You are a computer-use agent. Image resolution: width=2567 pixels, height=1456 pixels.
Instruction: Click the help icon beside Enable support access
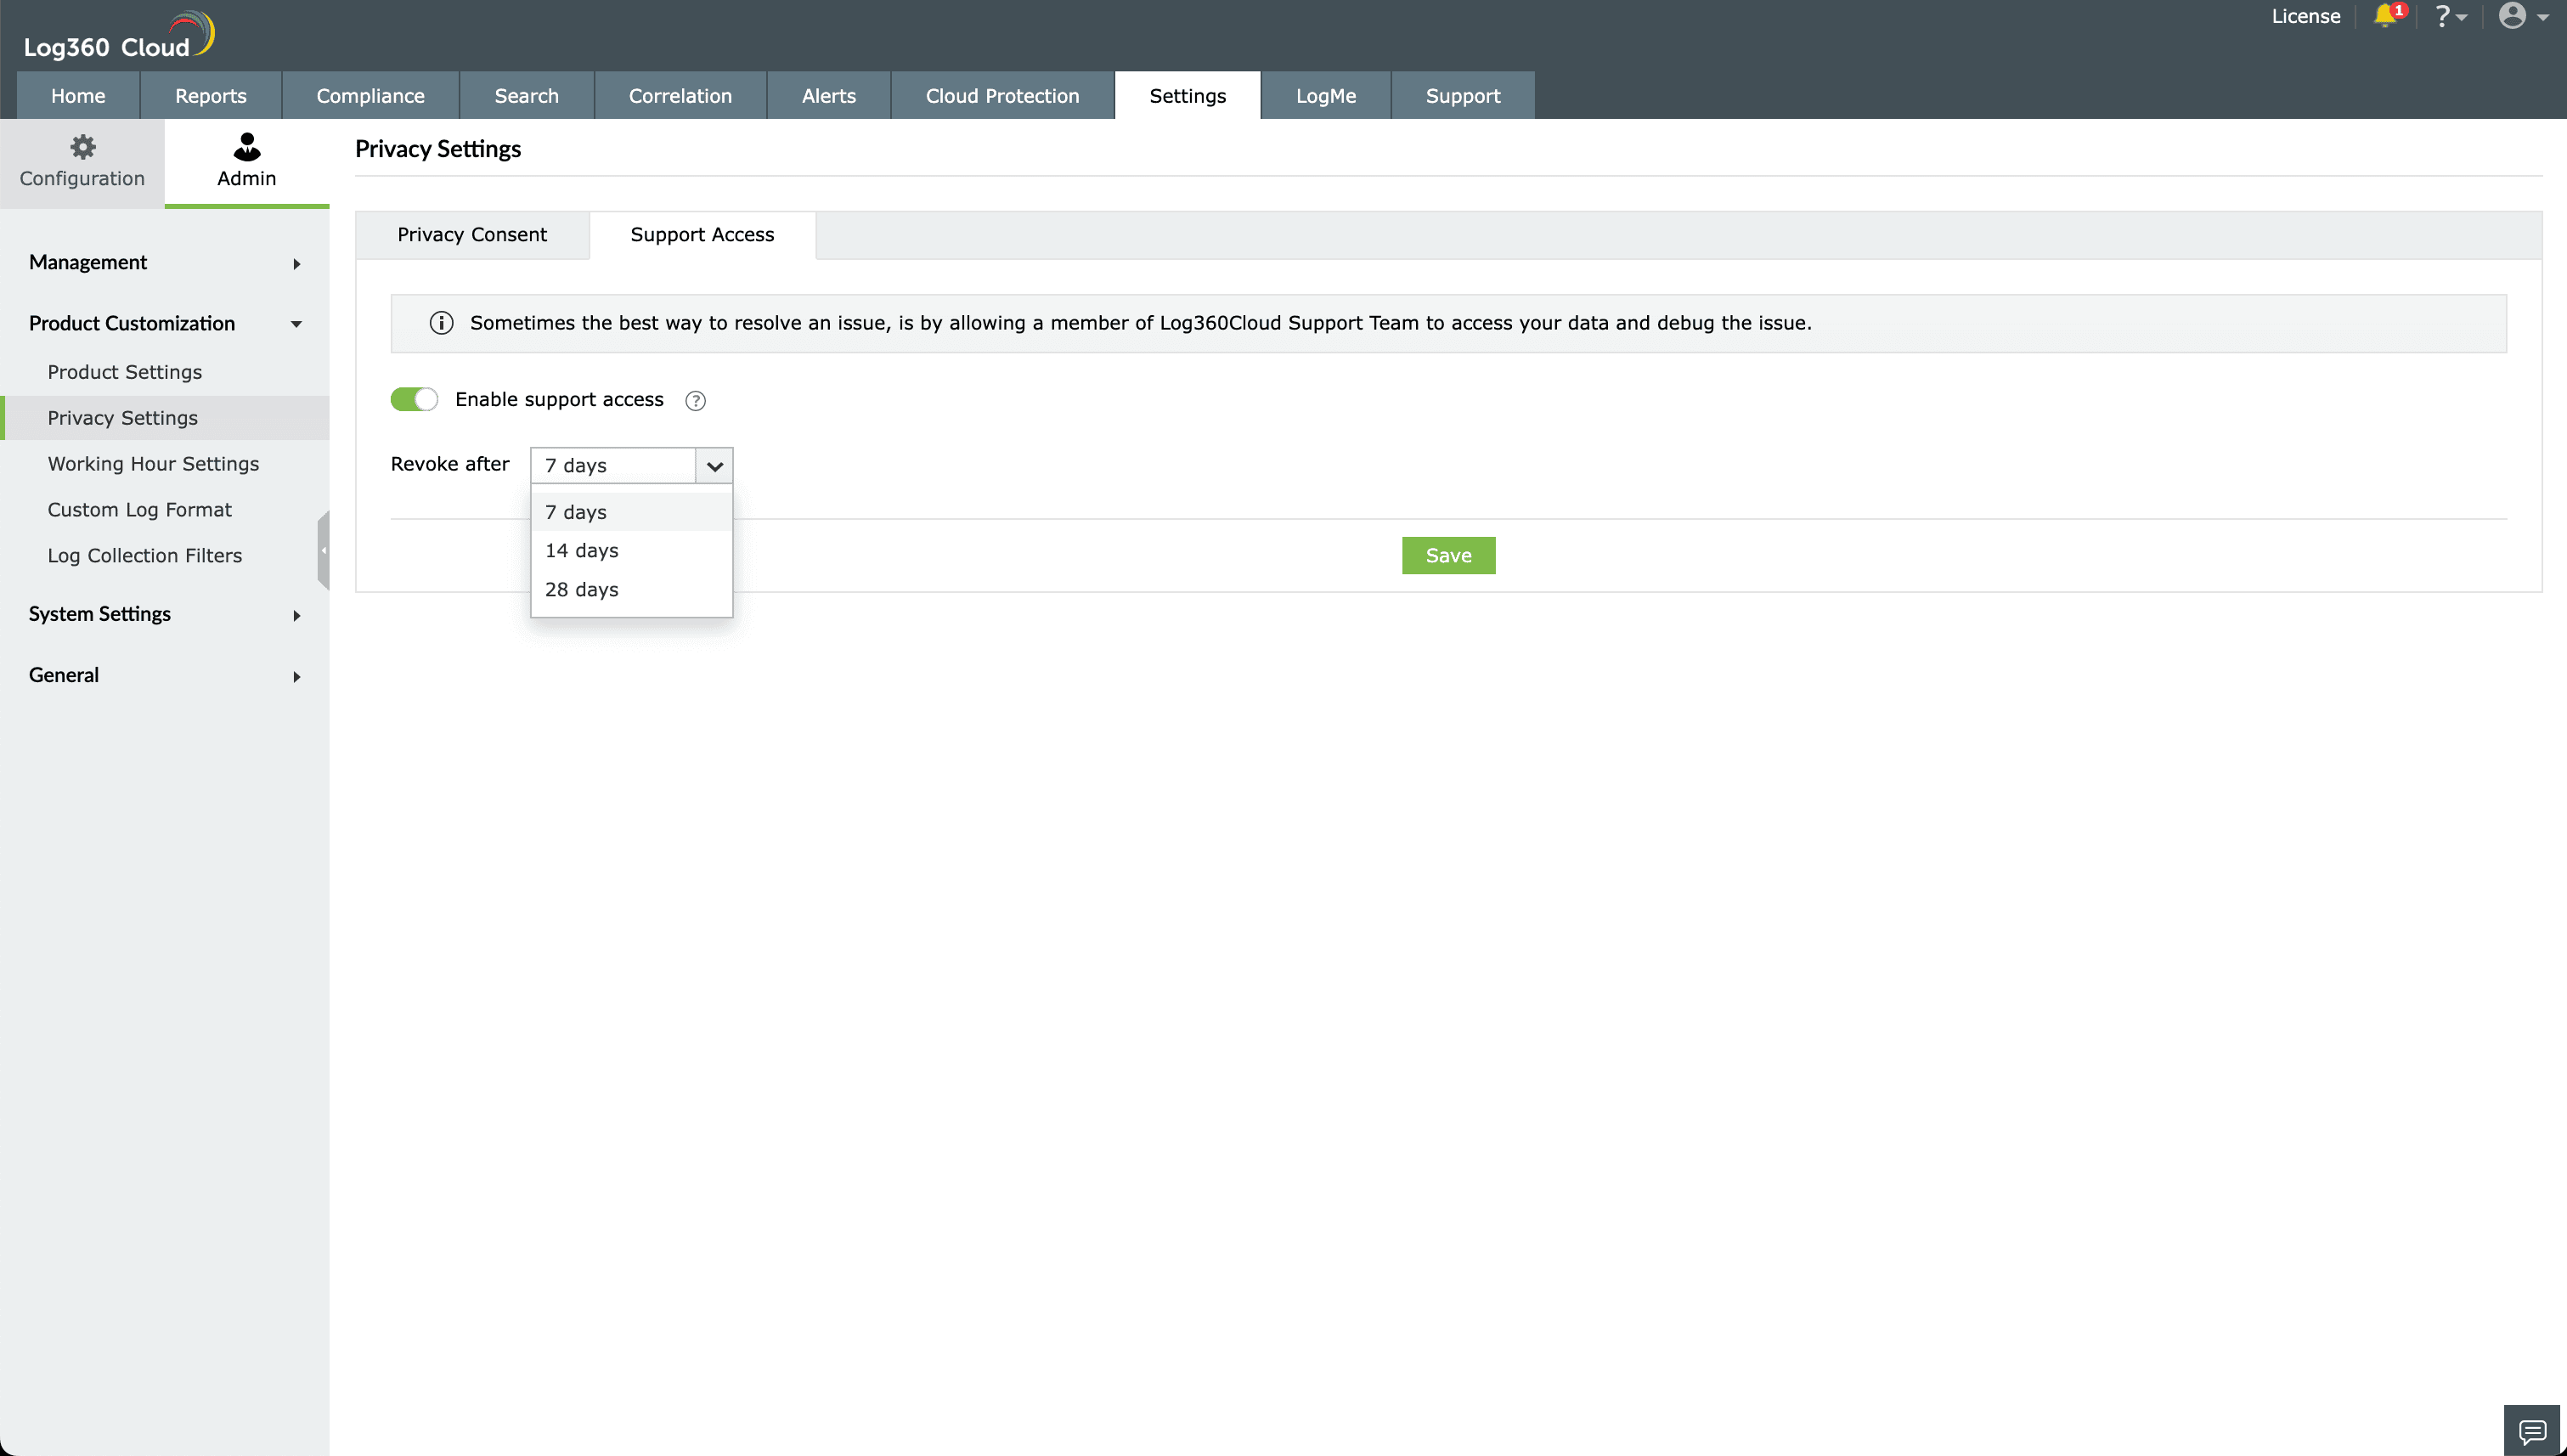coord(695,401)
